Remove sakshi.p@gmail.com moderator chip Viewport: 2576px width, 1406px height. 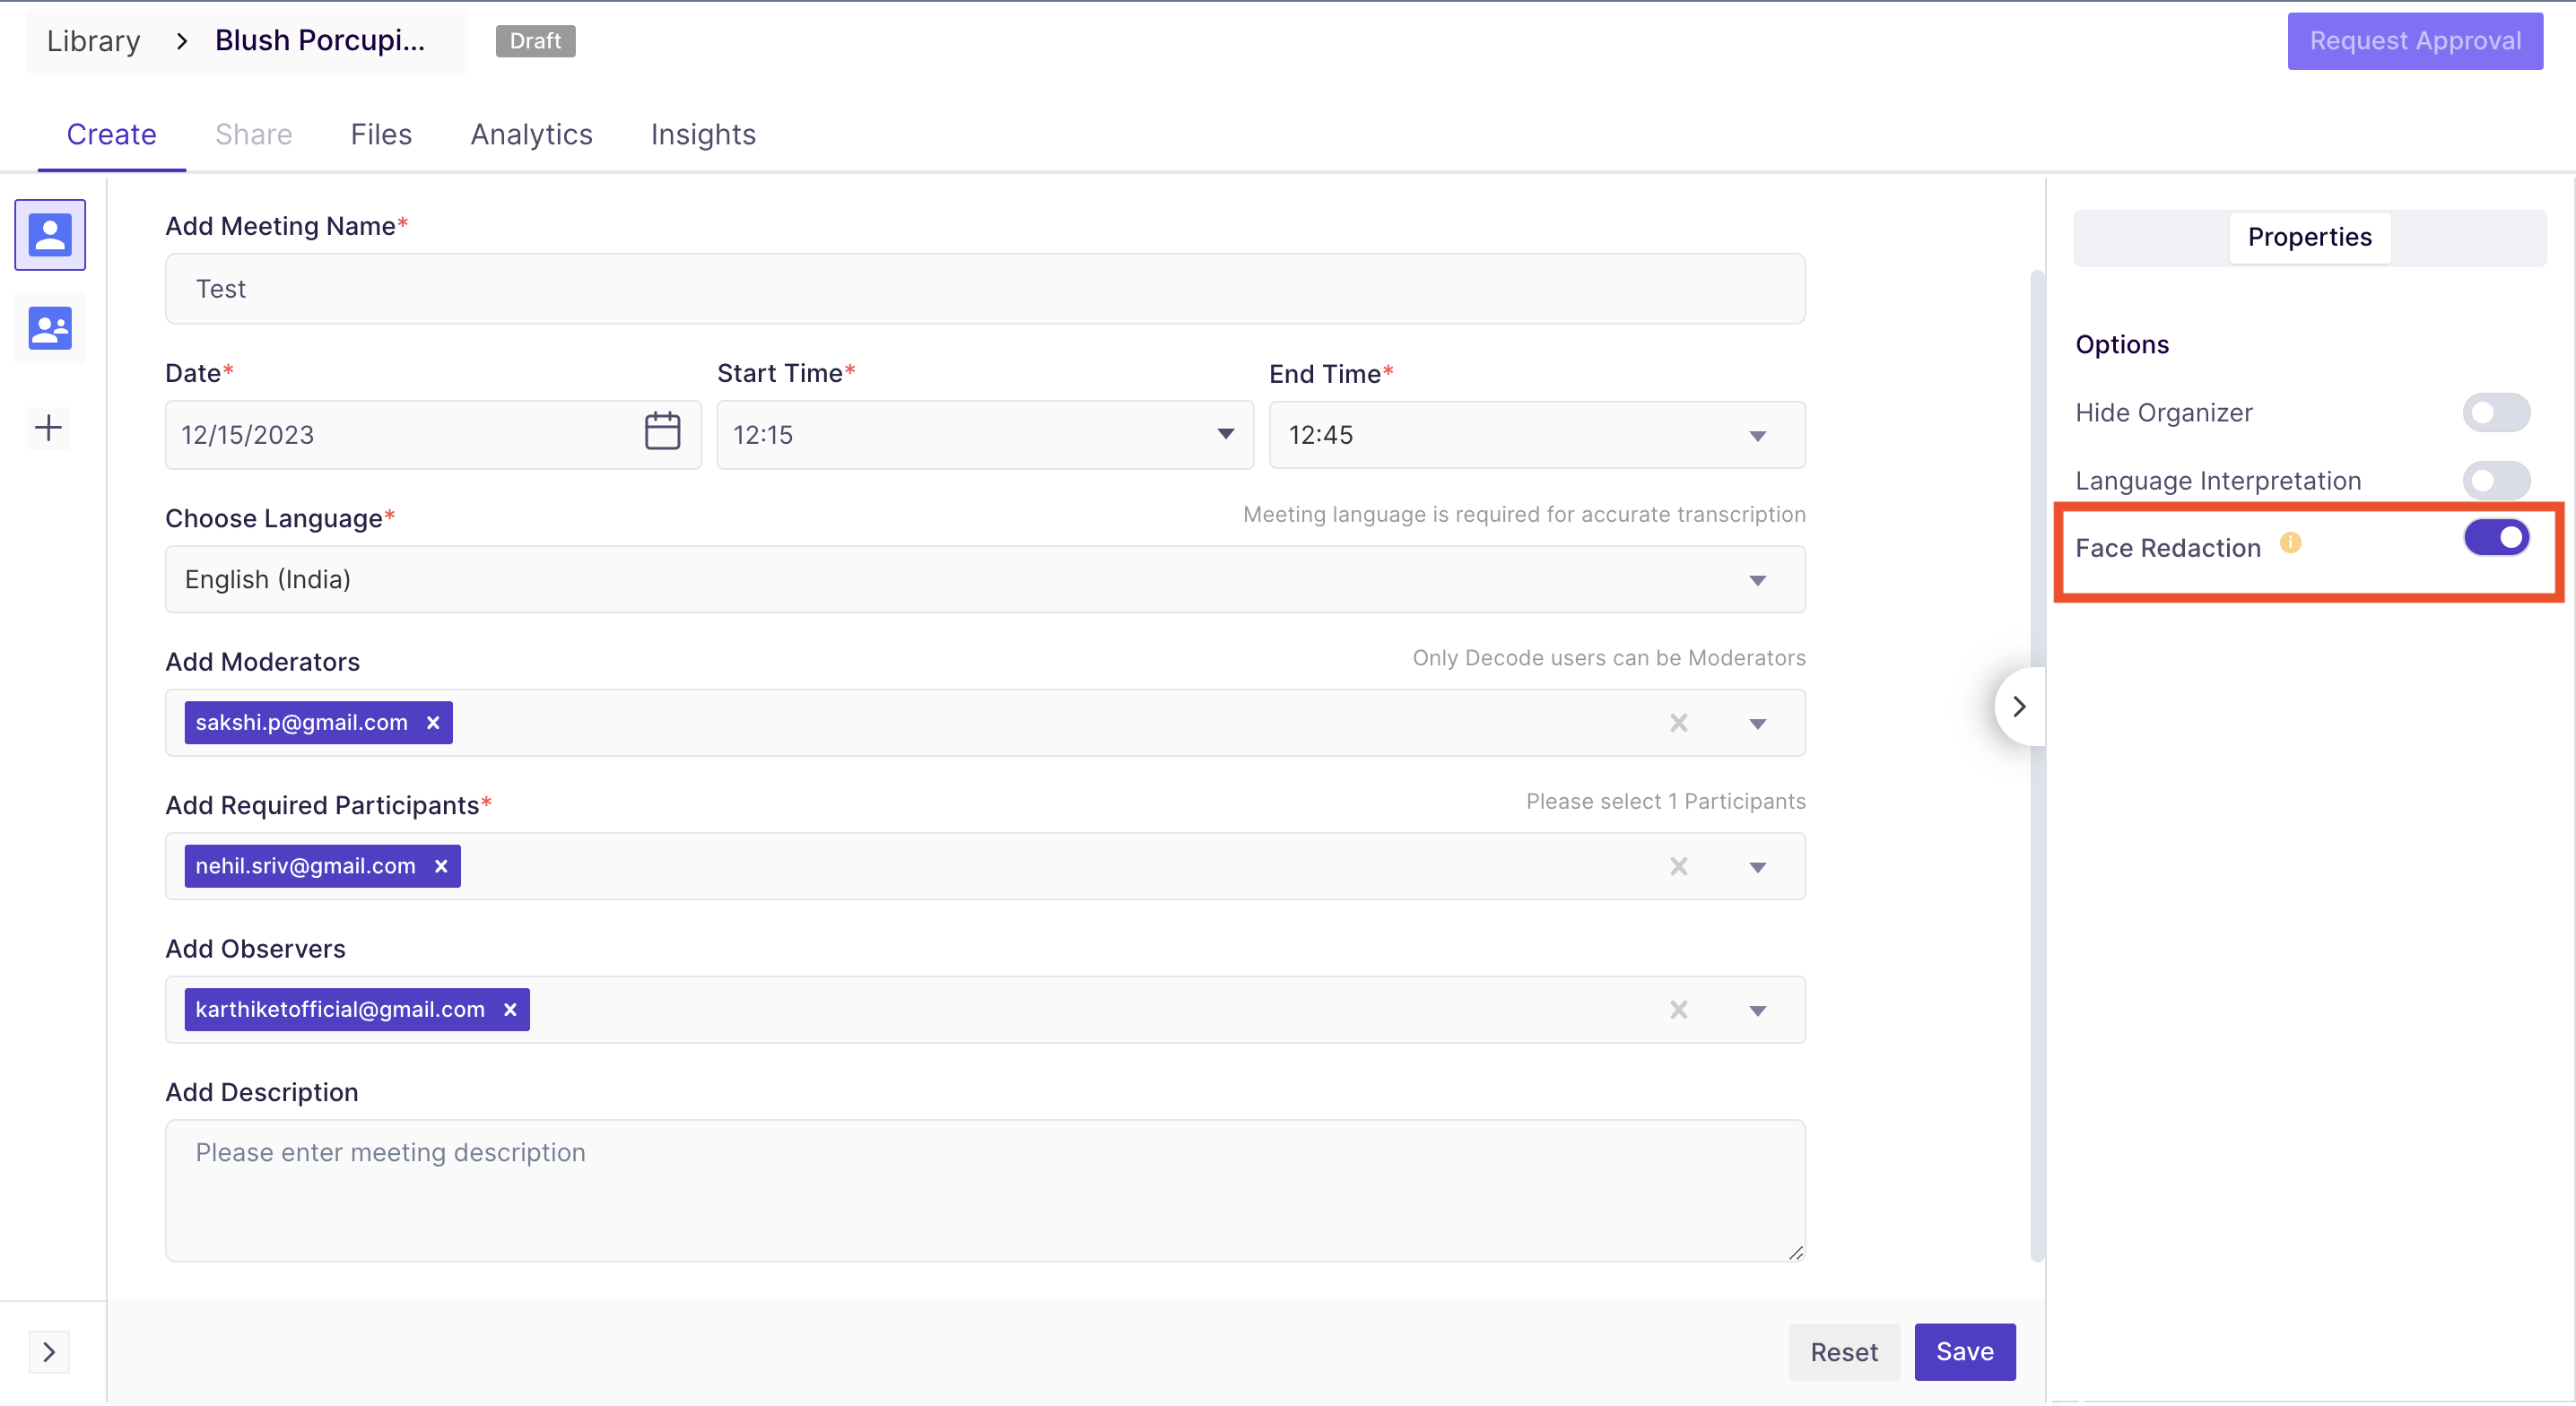click(x=433, y=723)
